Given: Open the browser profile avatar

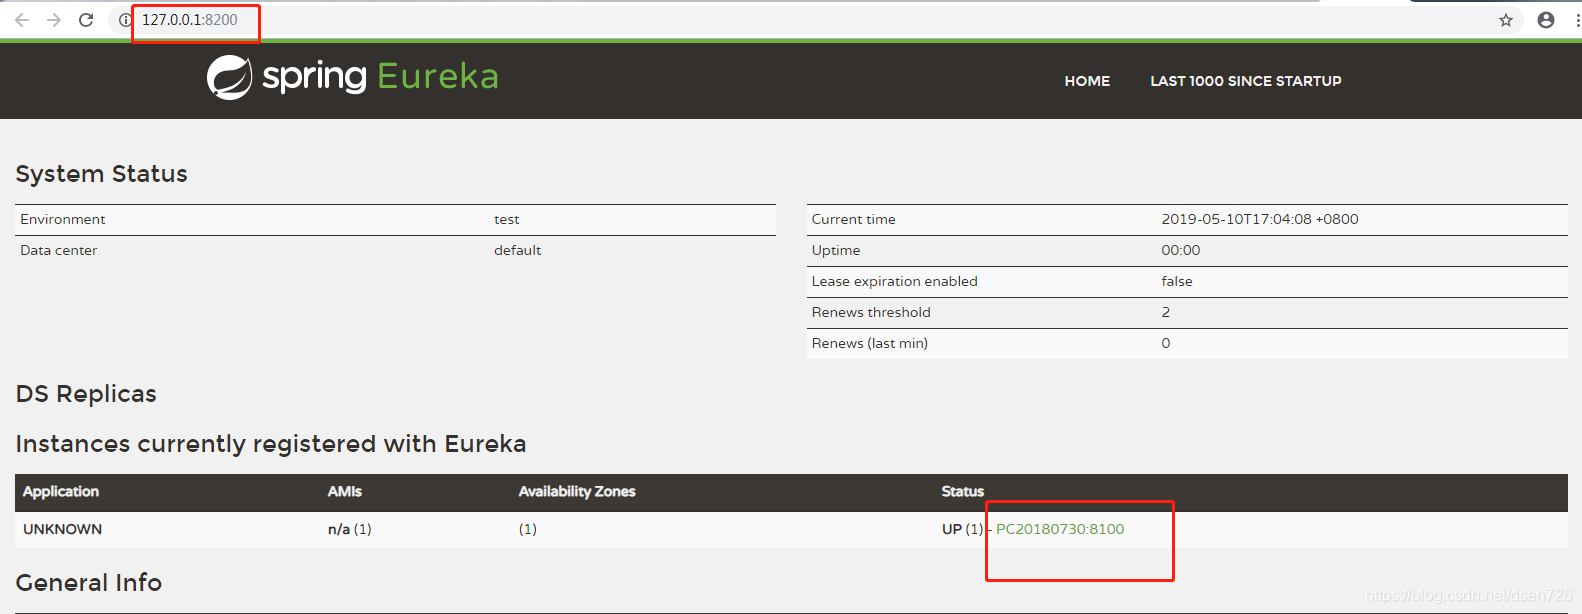Looking at the screenshot, I should tap(1546, 20).
